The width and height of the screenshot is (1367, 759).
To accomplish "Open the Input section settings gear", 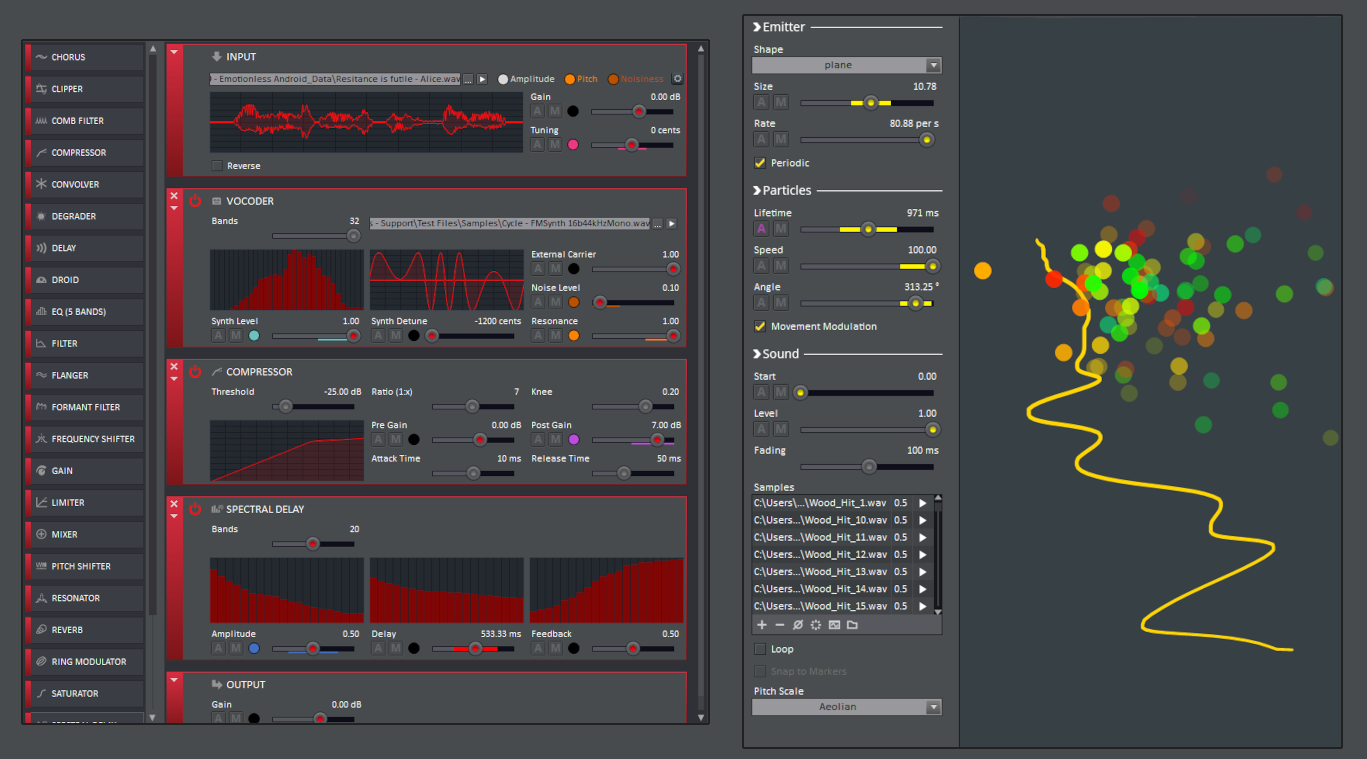I will [677, 79].
